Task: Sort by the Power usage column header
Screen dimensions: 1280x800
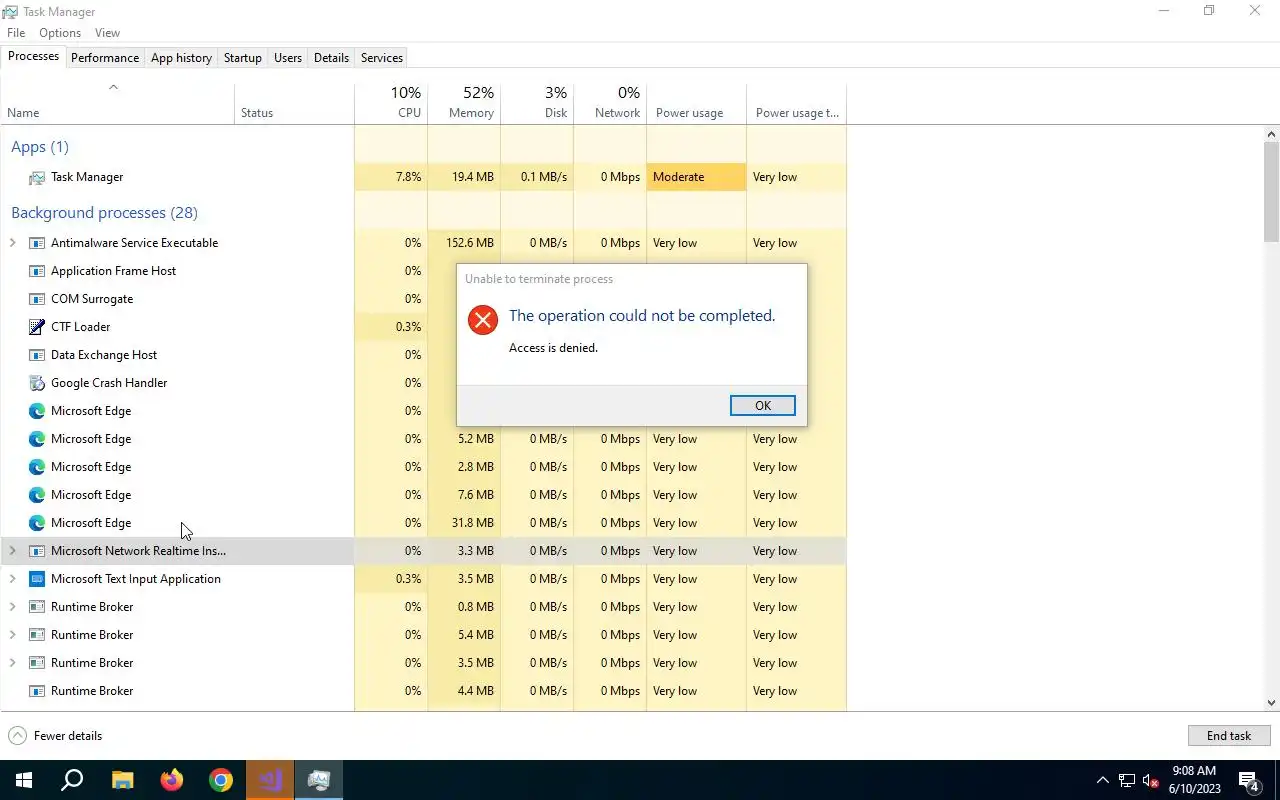Action: tap(696, 102)
